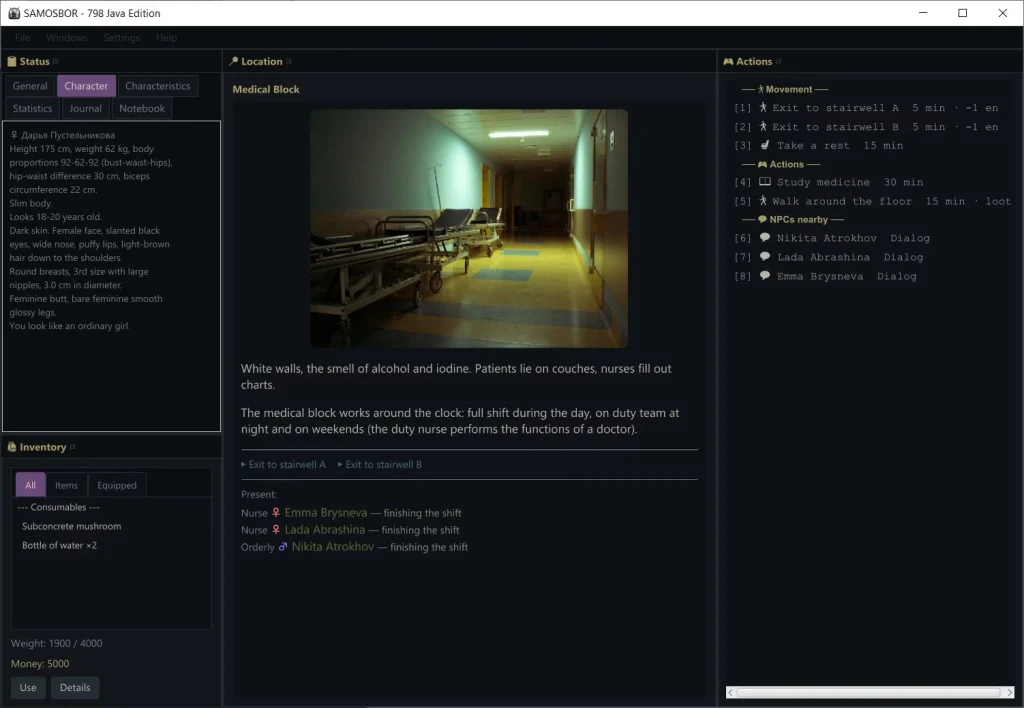Click the SAMOSBOR app icon in title bar

point(14,13)
